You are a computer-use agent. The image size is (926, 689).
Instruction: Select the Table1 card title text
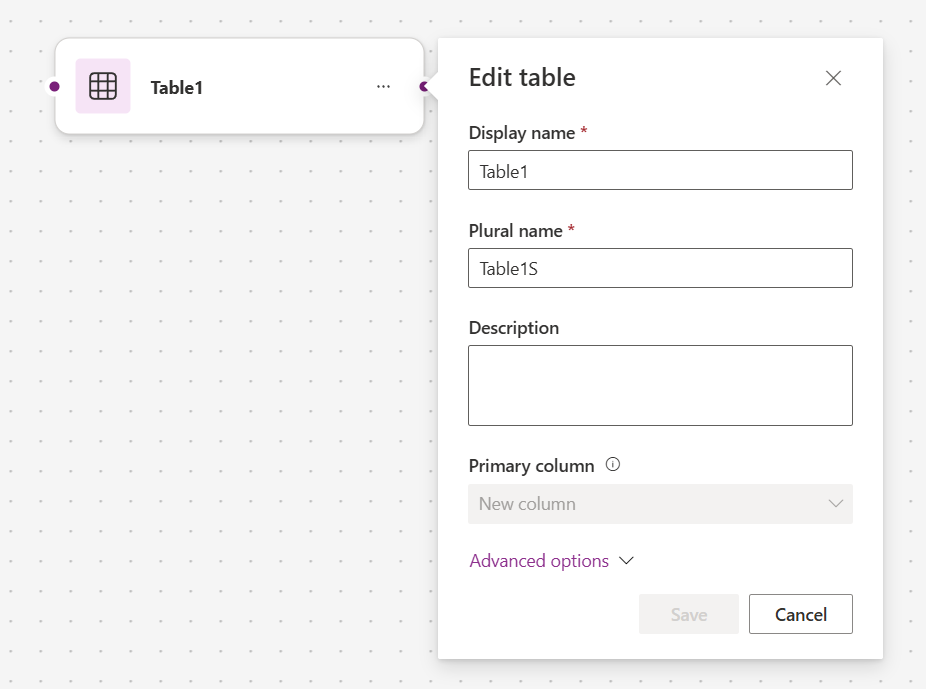pos(177,88)
